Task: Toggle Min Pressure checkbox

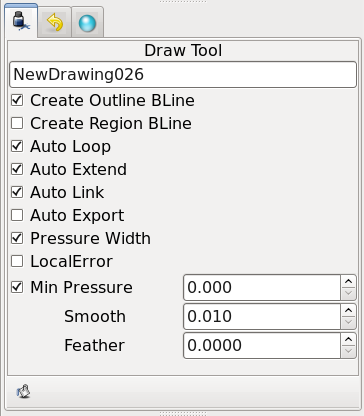Action: [17, 287]
